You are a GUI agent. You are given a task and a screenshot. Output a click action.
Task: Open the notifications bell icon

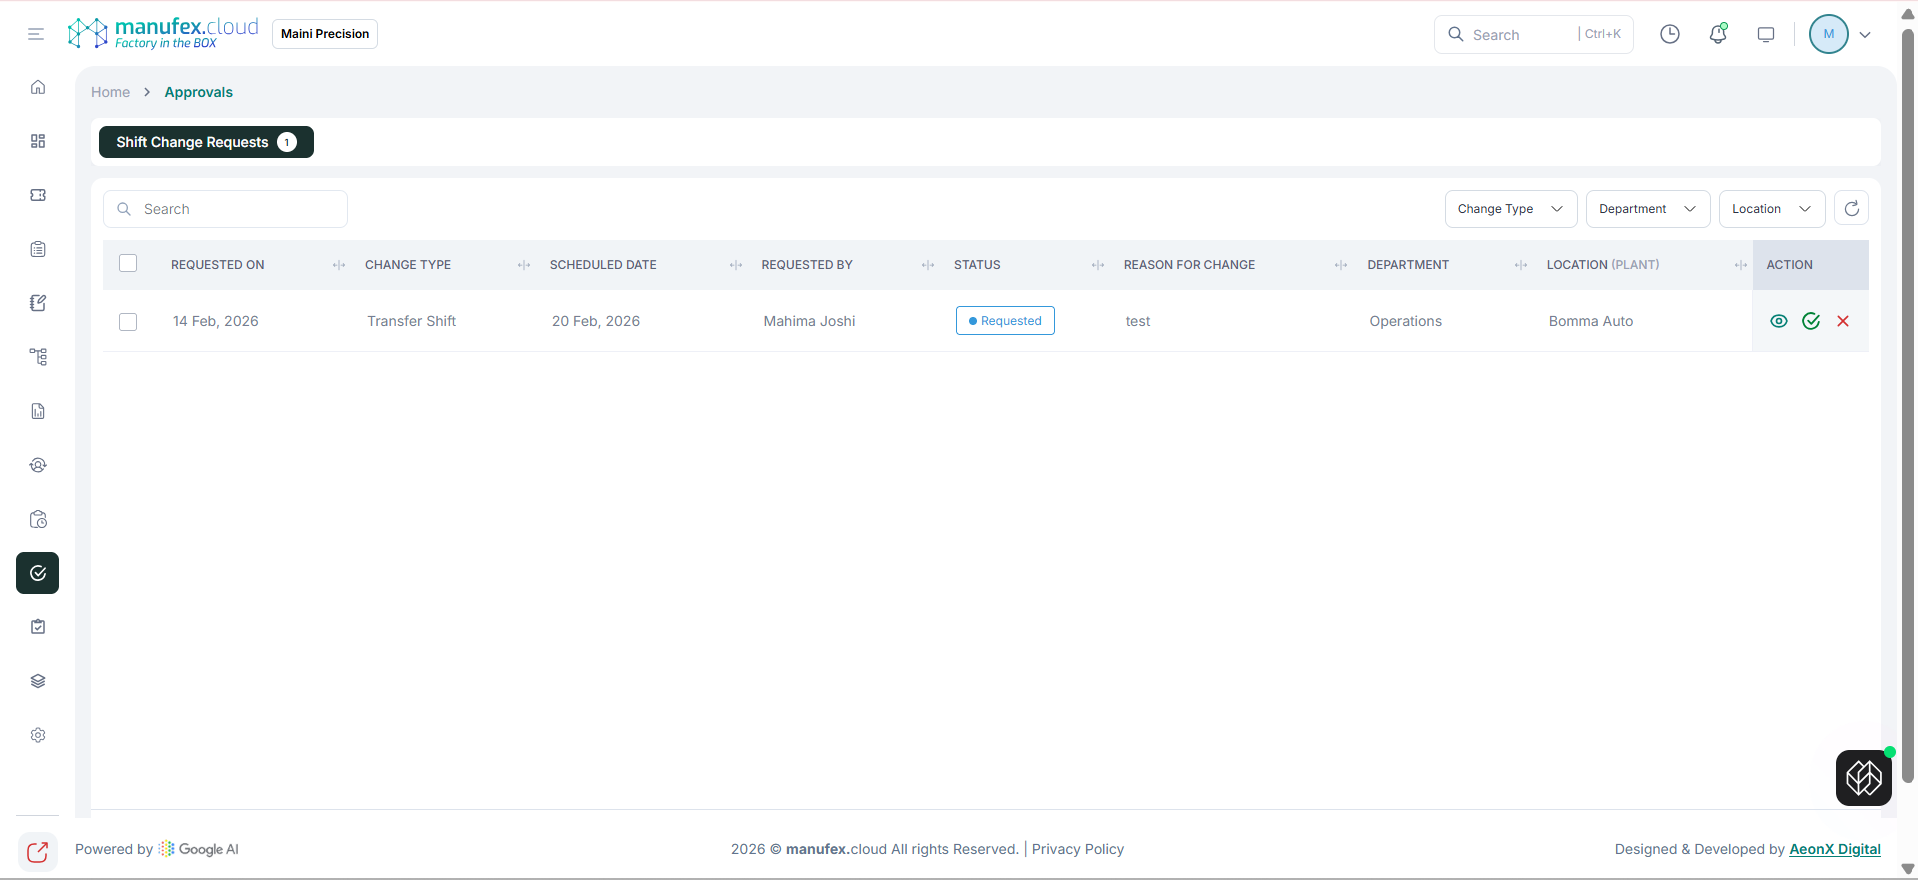pos(1718,34)
